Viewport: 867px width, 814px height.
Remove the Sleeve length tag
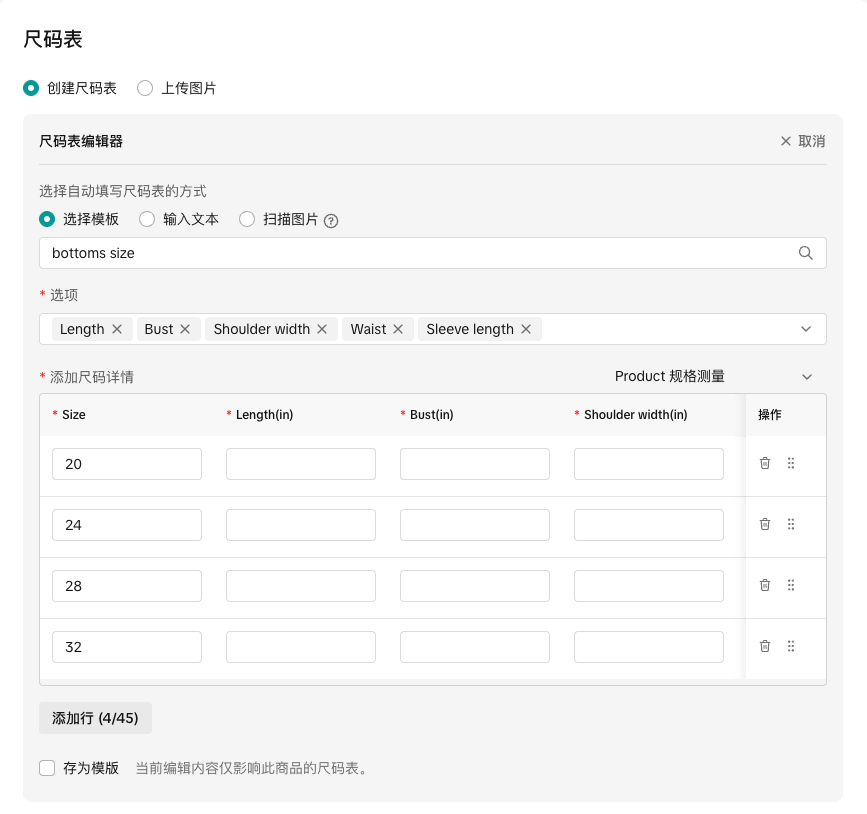point(526,329)
